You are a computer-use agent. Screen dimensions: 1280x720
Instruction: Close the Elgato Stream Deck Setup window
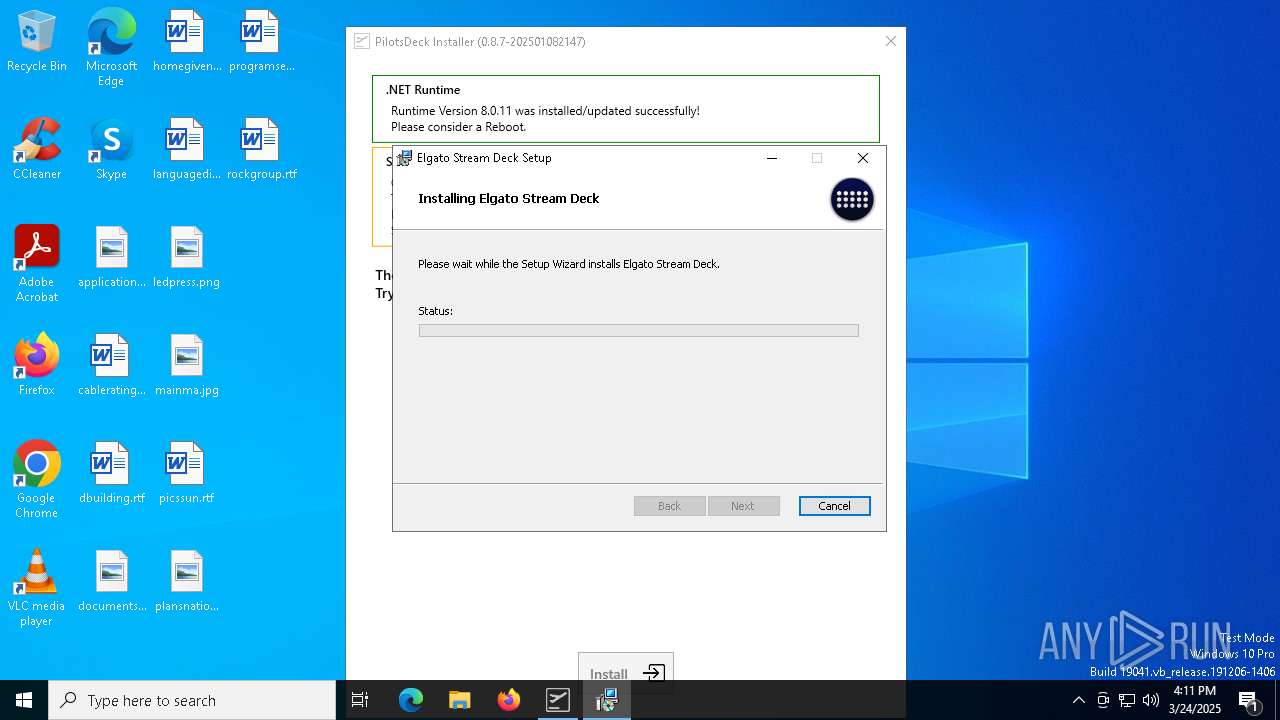click(863, 158)
